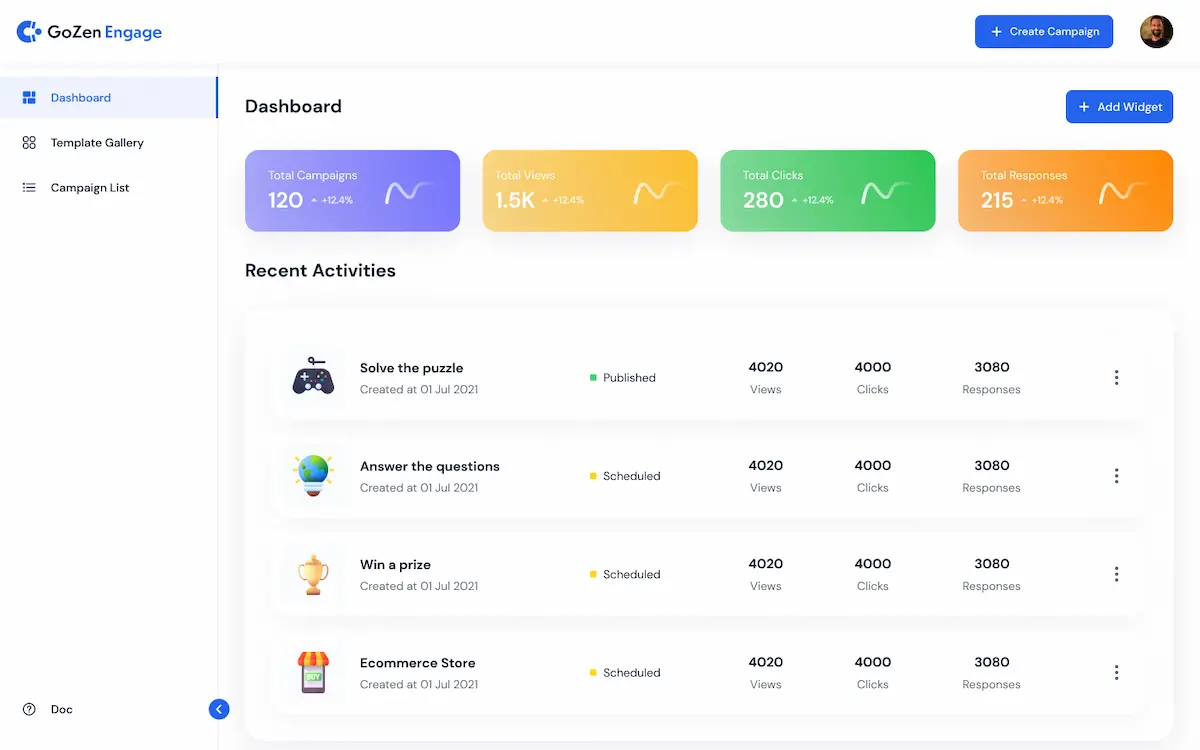1200x750 pixels.
Task: Click the game controller icon for Solve the puzzle
Action: tap(313, 377)
